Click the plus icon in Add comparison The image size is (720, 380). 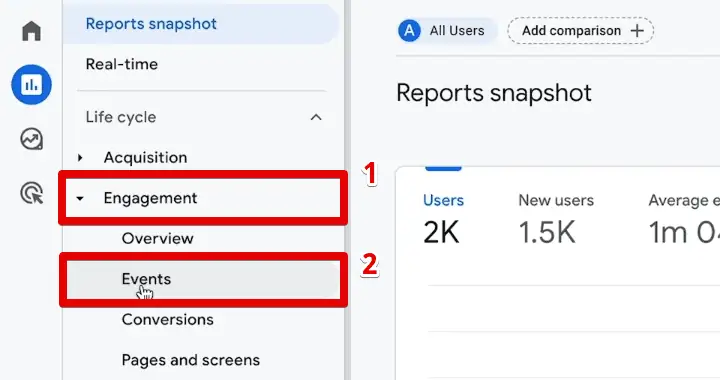click(x=637, y=31)
